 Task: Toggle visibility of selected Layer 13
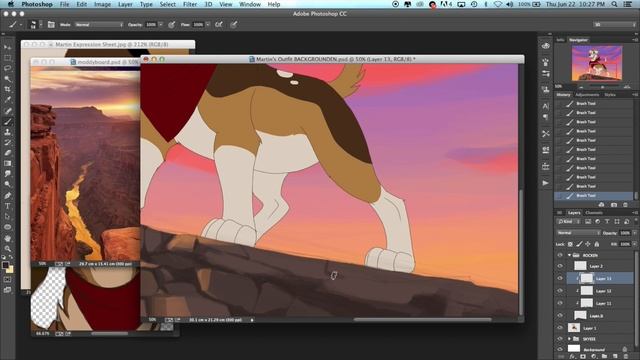(560, 278)
